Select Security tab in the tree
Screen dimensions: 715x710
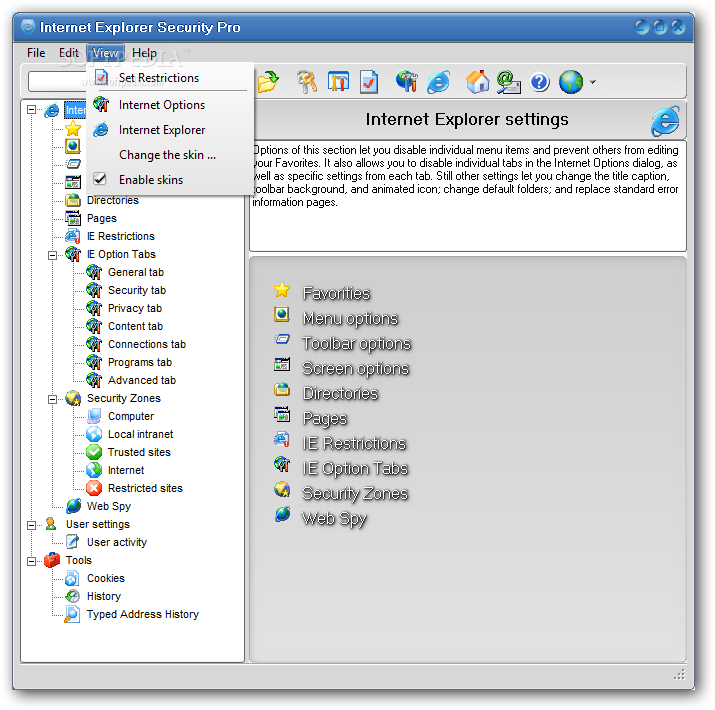point(137,290)
